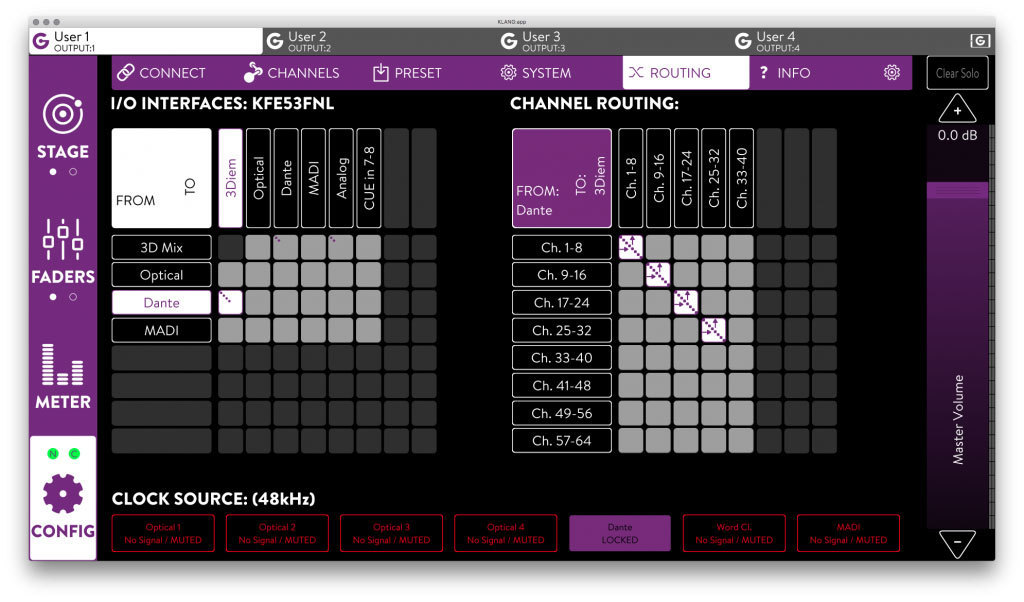This screenshot has width=1024, height=602.
Task: Select the Ch. 1-8 source row label
Action: point(562,247)
